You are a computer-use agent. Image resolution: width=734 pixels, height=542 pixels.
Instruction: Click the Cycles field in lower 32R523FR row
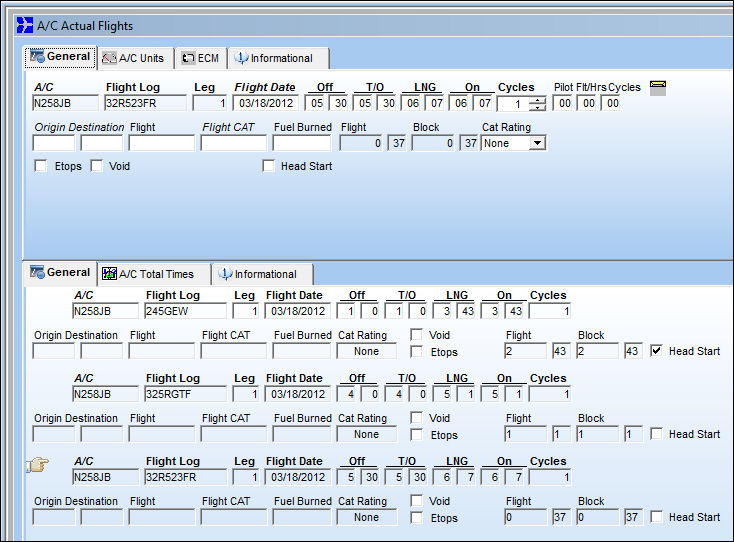point(550,477)
